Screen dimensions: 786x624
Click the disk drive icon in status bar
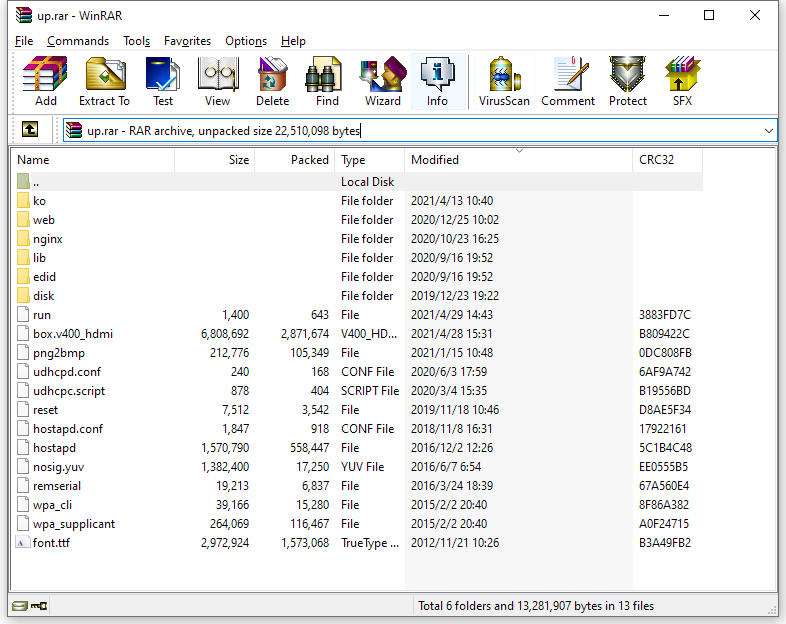pyautogui.click(x=20, y=606)
